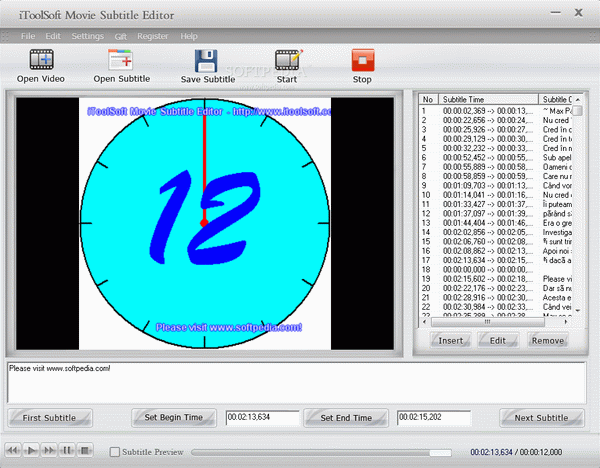
Task: Click the subtitle text box showing softpedia text
Action: click(x=297, y=382)
